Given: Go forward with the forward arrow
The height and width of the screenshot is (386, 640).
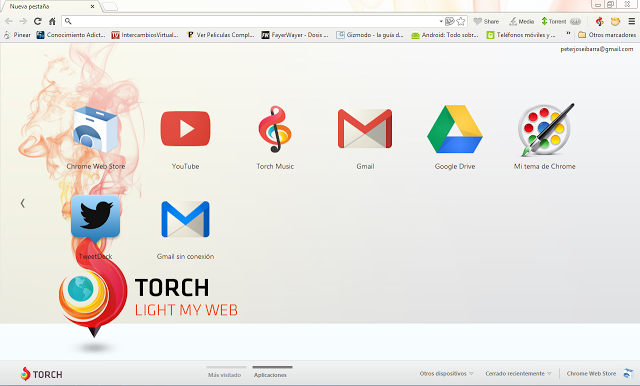Looking at the screenshot, I should point(23,21).
